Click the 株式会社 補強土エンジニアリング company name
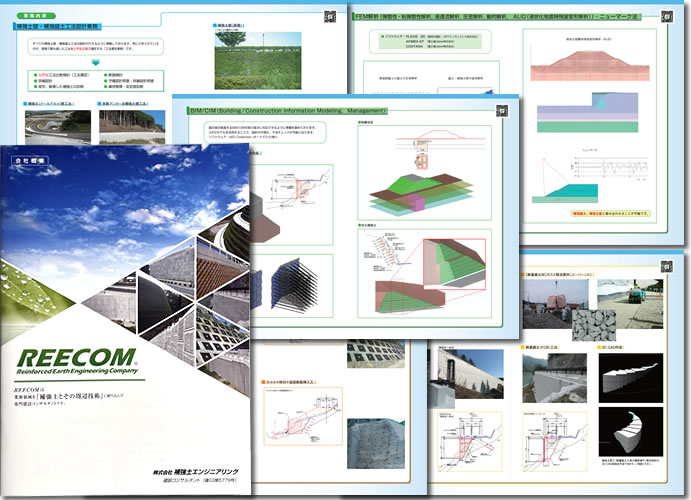 (196, 472)
